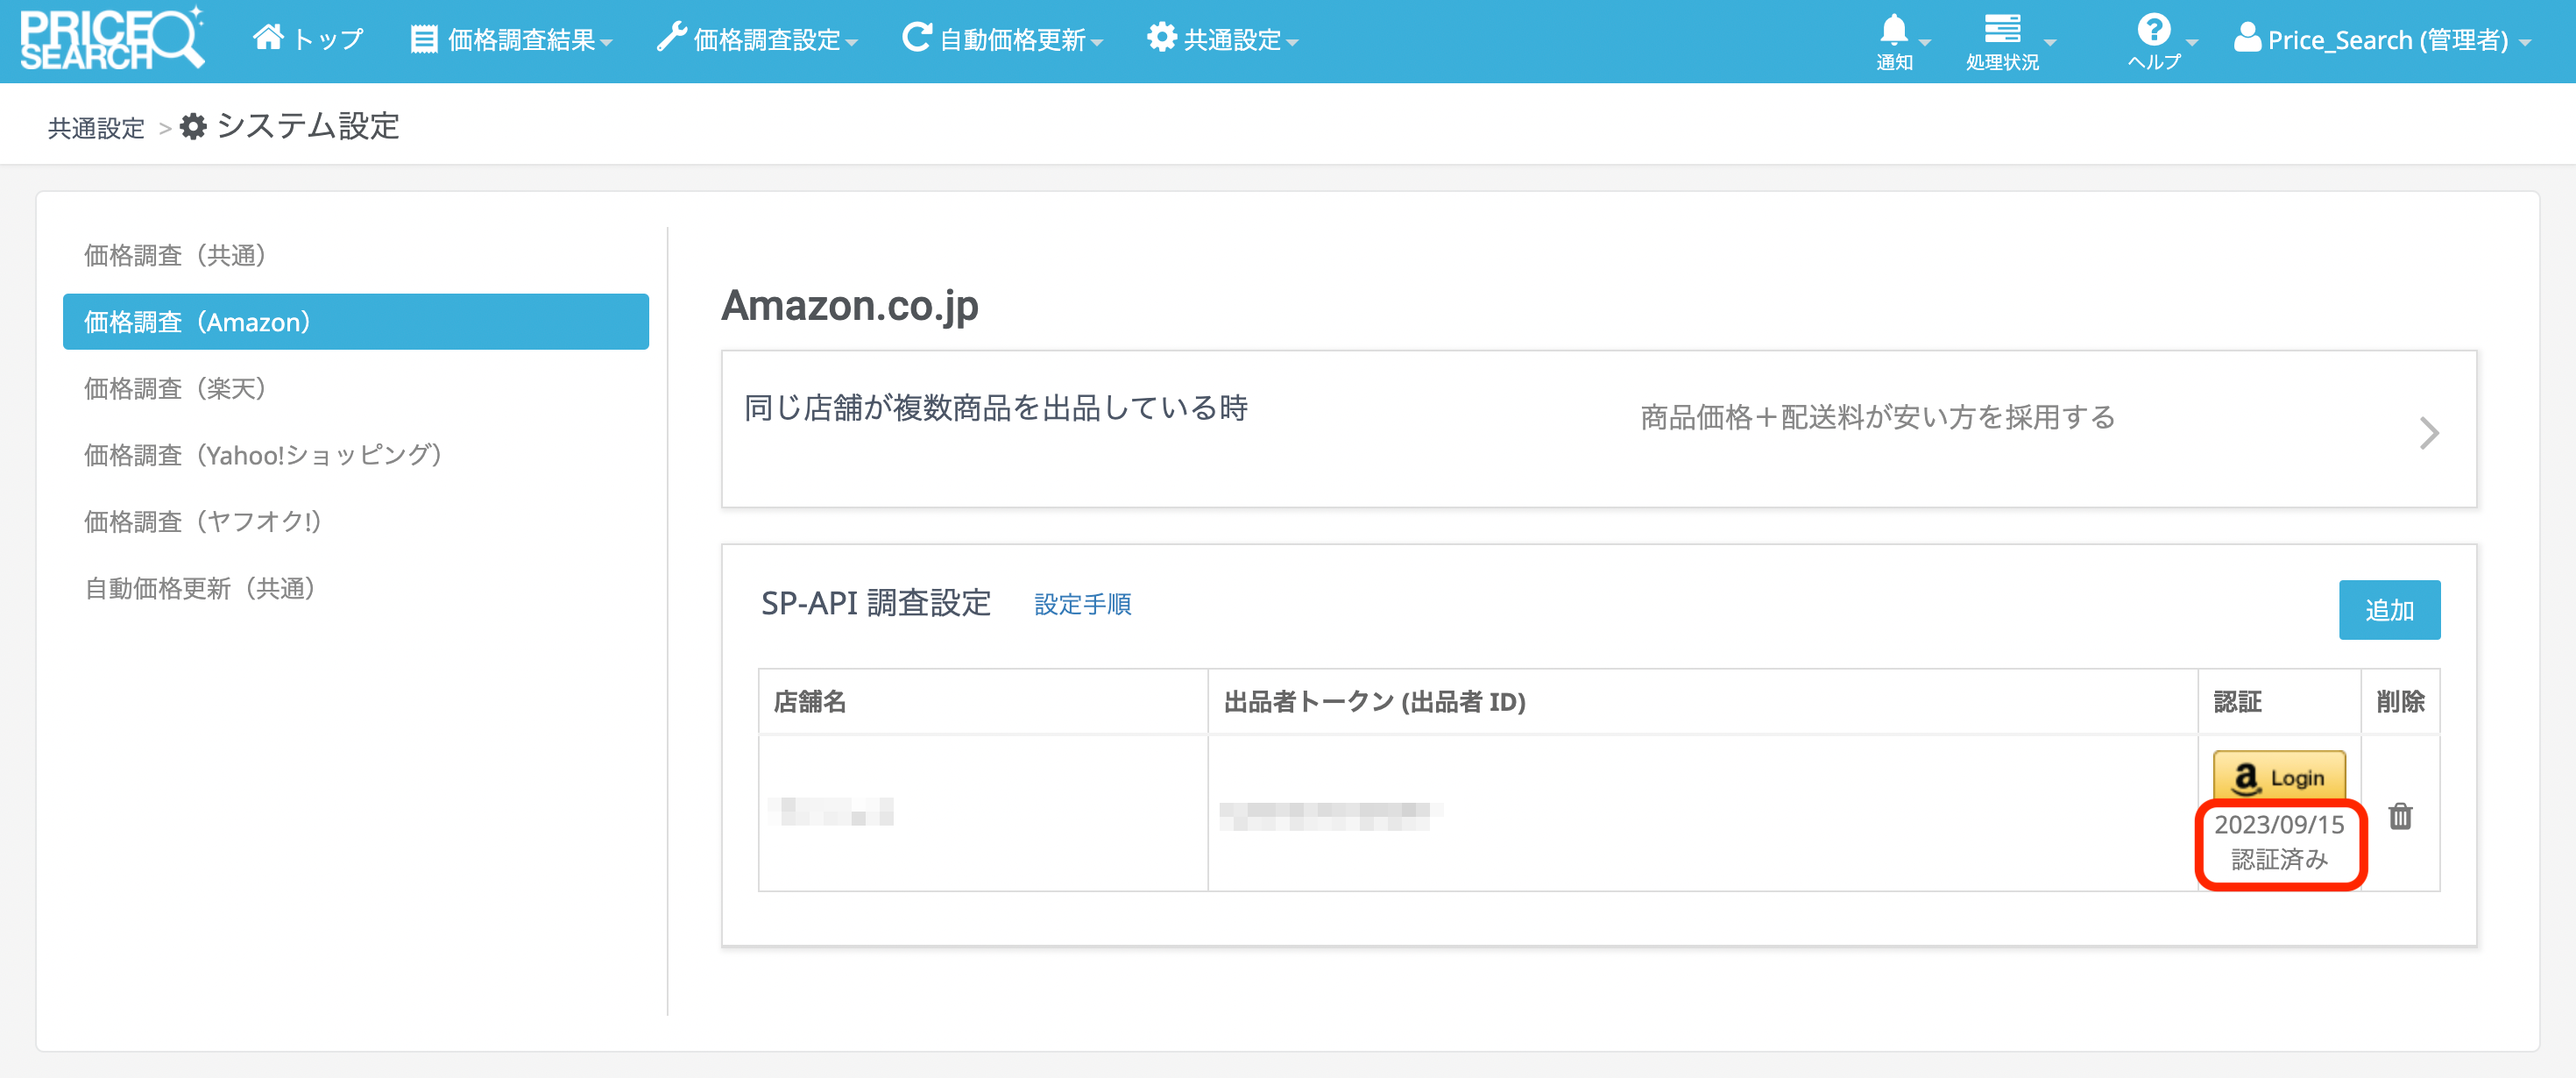
Task: Select 価格調査（楽天） sidebar item
Action: click(175, 388)
